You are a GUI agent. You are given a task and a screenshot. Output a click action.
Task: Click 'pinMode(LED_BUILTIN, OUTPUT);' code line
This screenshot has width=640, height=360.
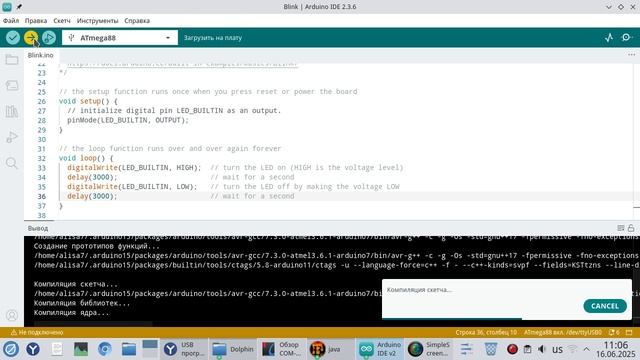coord(128,120)
